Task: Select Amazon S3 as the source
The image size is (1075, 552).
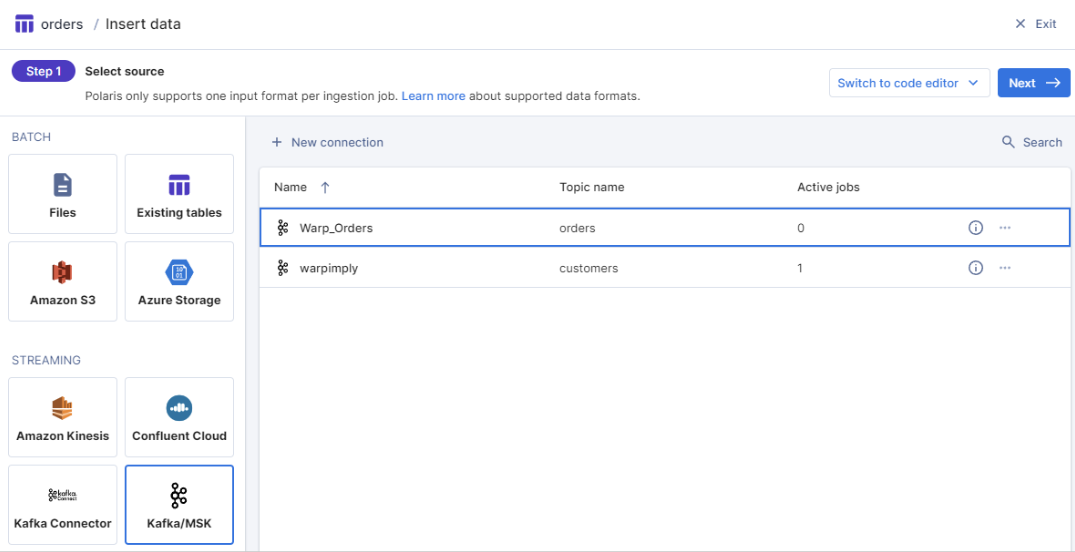Action: point(62,281)
